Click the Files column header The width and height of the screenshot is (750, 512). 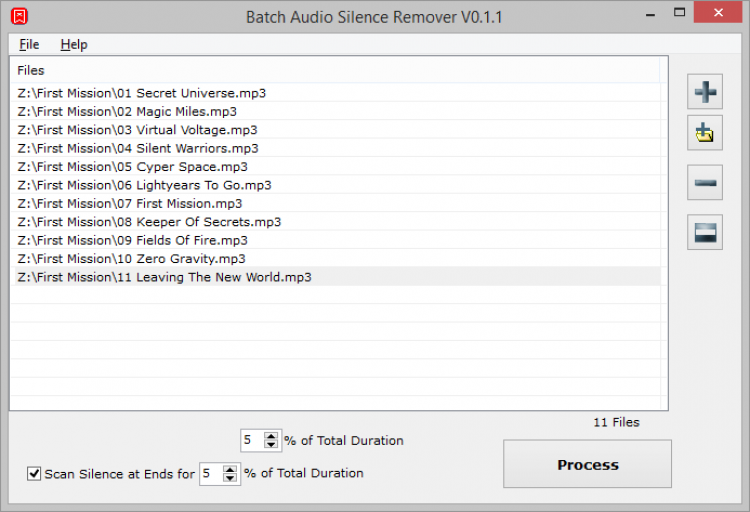tap(31, 70)
